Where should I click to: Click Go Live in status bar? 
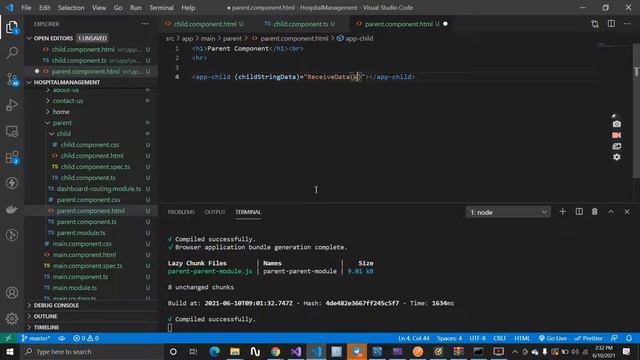click(x=552, y=338)
